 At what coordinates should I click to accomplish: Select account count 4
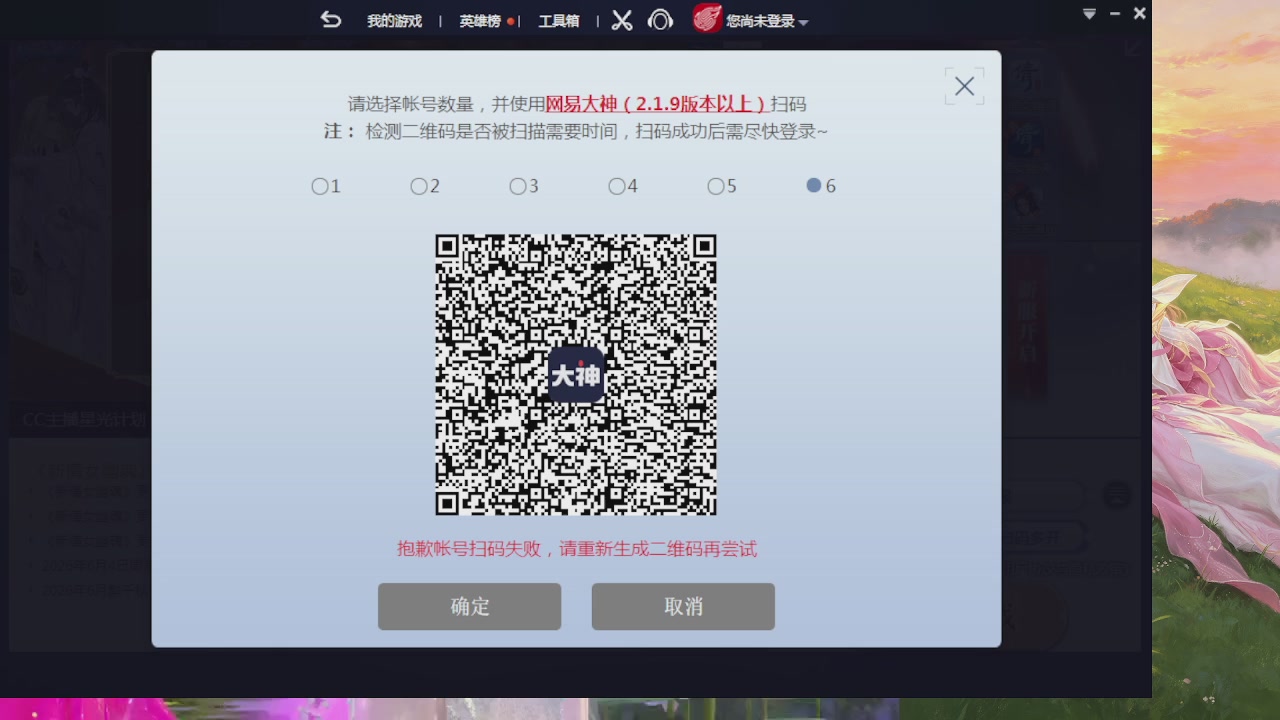623,186
